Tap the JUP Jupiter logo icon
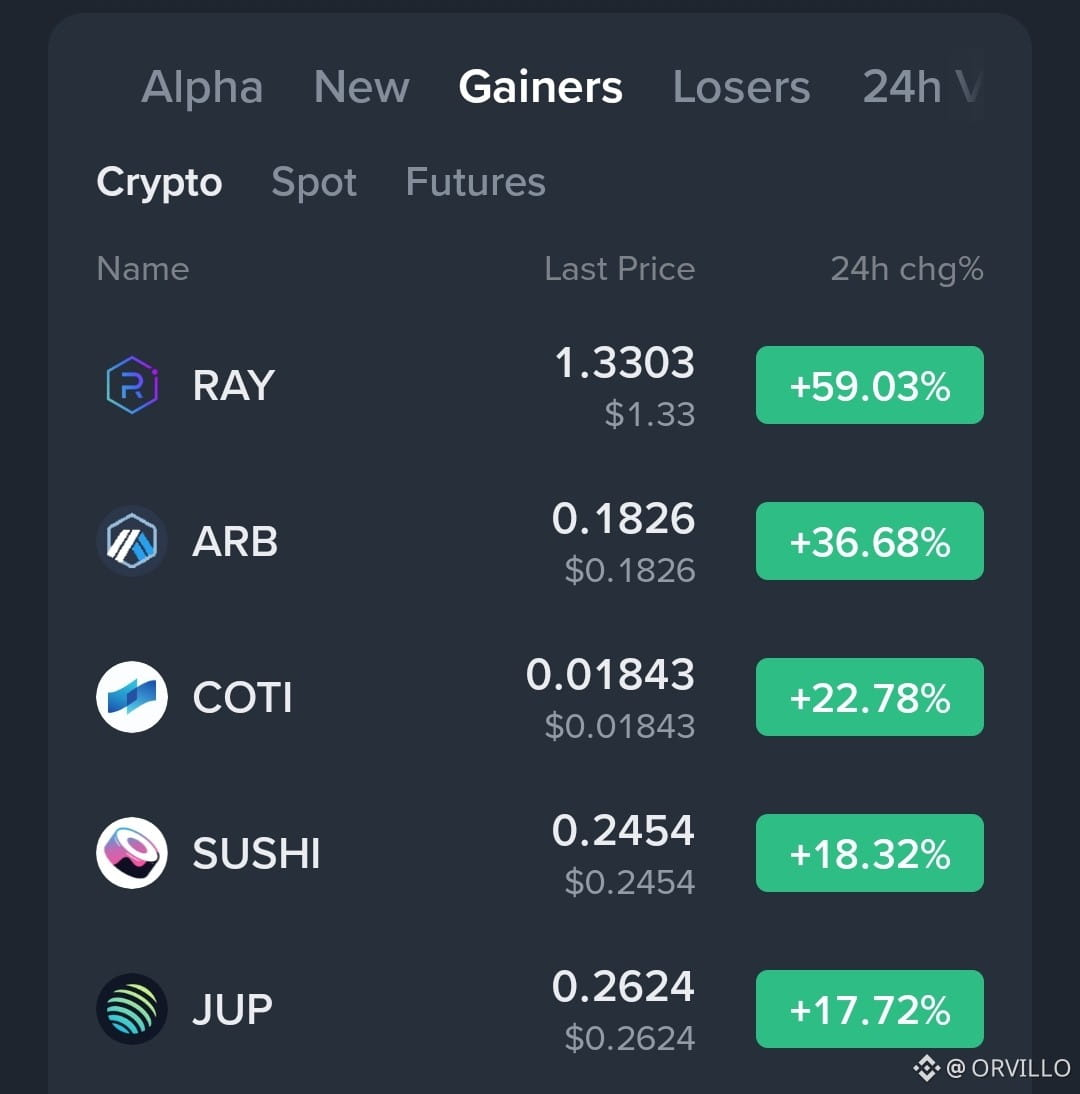 (x=132, y=1009)
